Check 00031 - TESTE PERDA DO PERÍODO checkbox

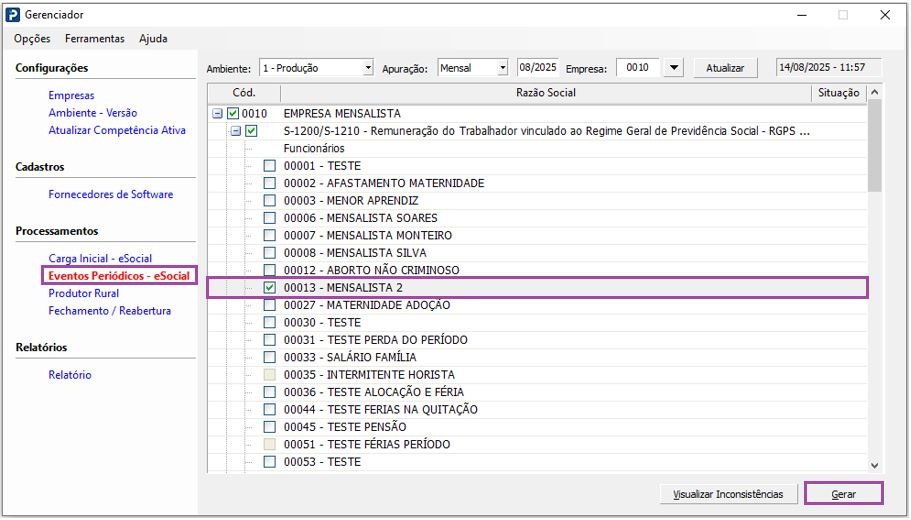(270, 340)
